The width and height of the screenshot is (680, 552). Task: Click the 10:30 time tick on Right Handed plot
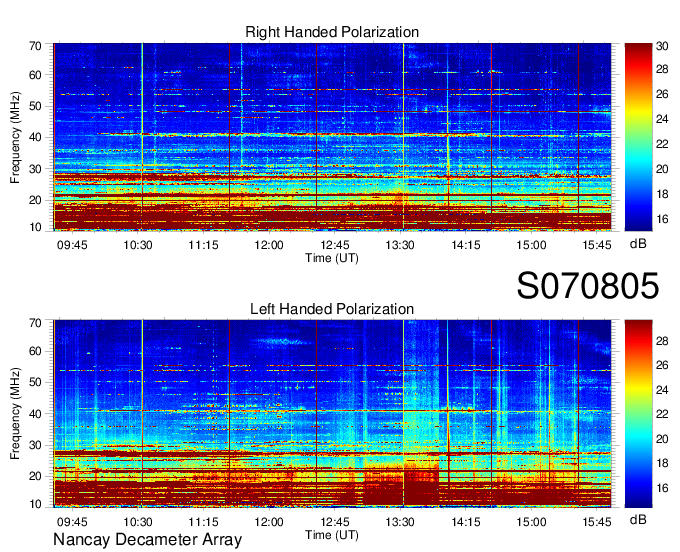137,245
